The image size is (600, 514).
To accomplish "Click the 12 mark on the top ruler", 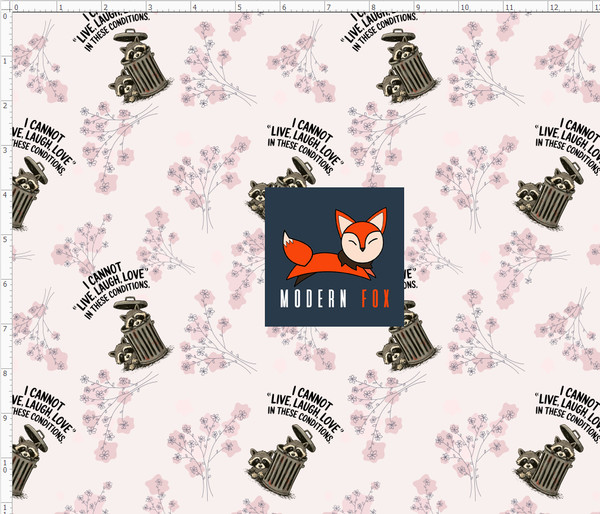I will coord(553,6).
